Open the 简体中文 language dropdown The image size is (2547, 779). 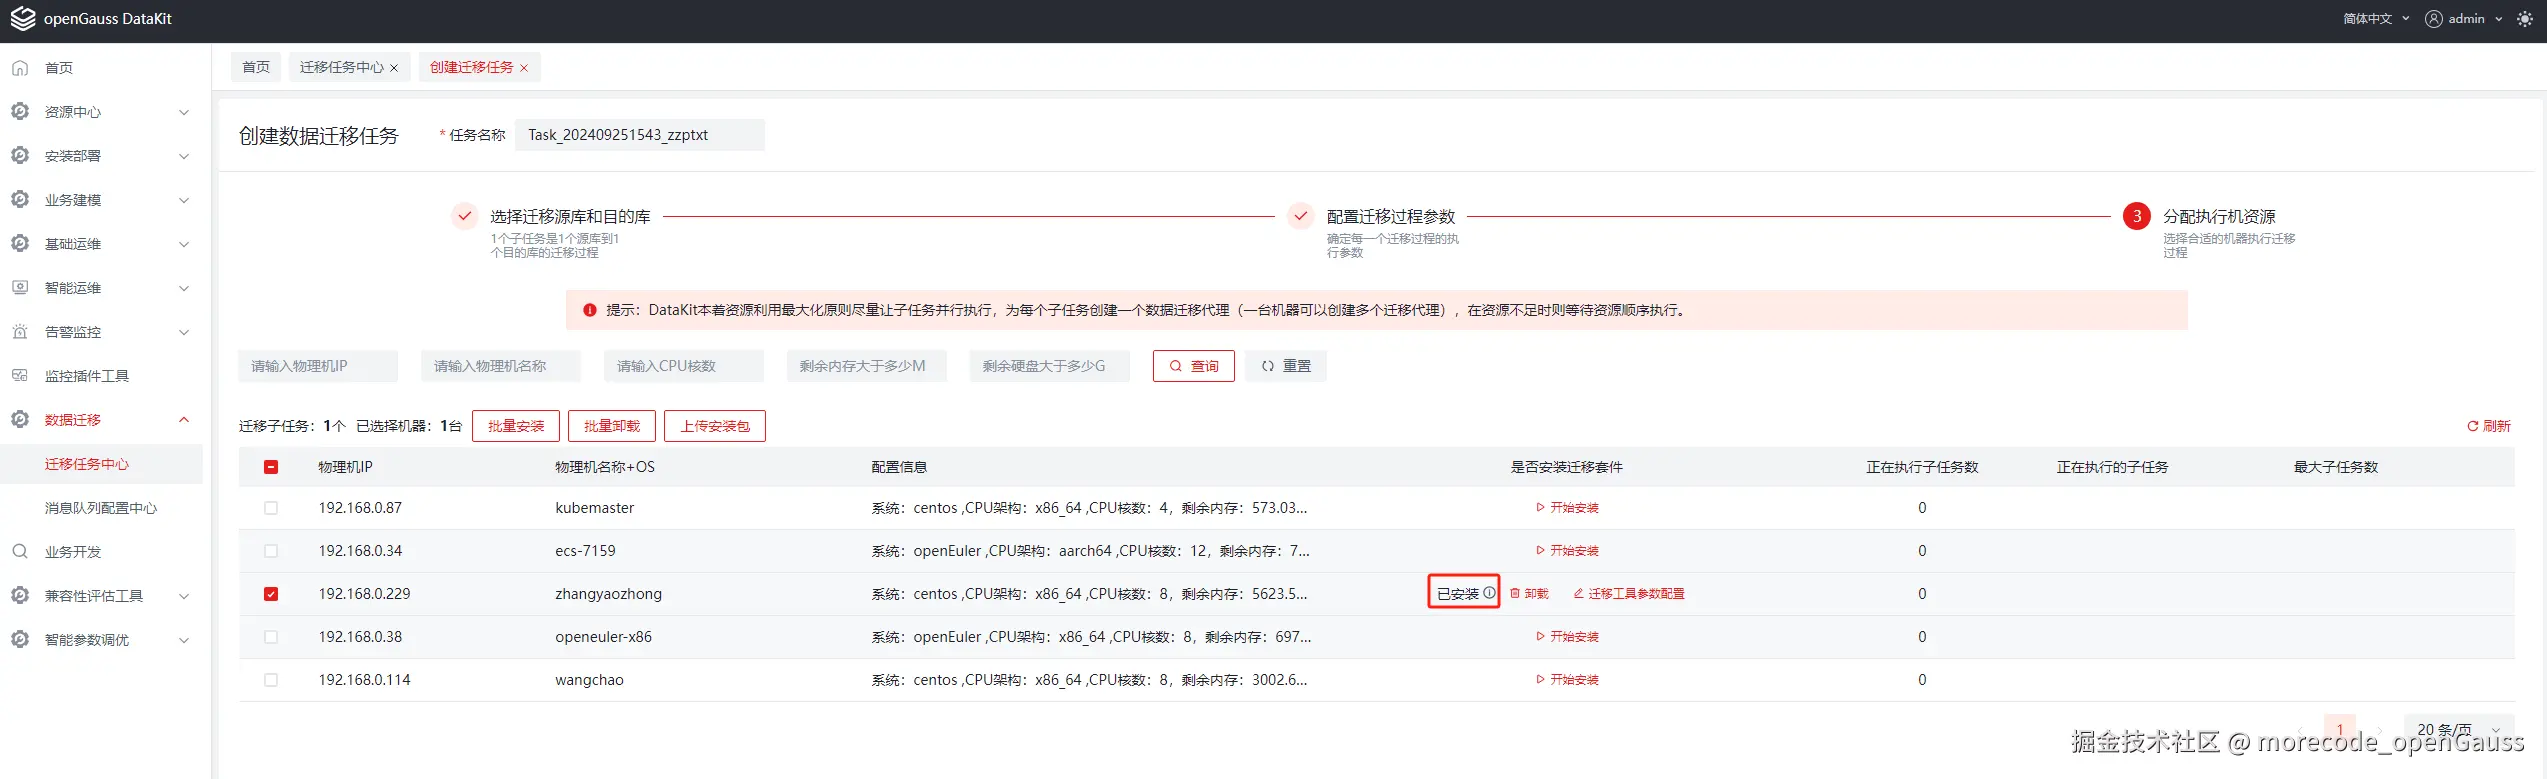click(2375, 19)
